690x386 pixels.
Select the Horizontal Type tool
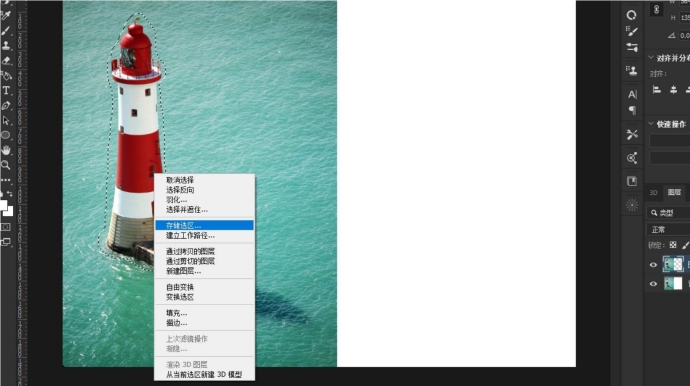[6, 91]
